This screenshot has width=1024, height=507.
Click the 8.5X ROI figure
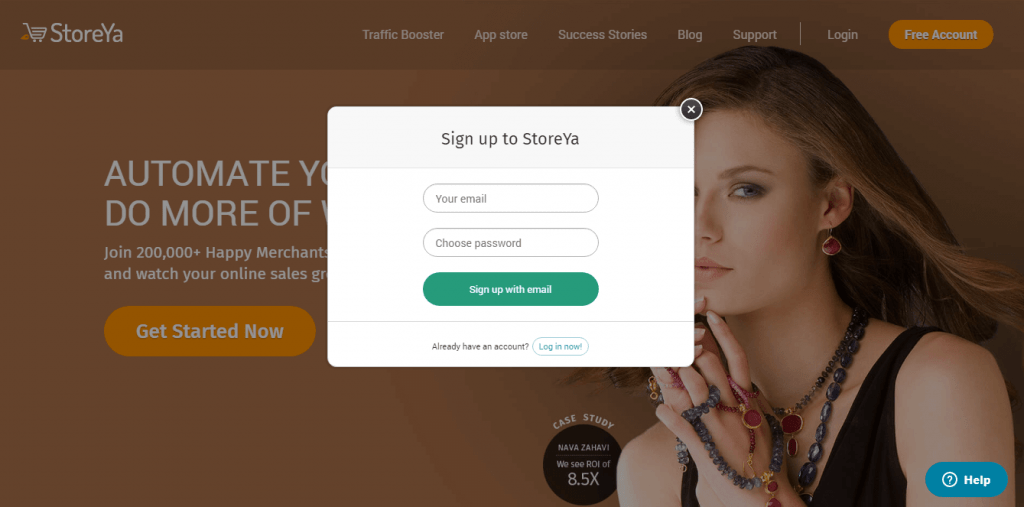(583, 479)
